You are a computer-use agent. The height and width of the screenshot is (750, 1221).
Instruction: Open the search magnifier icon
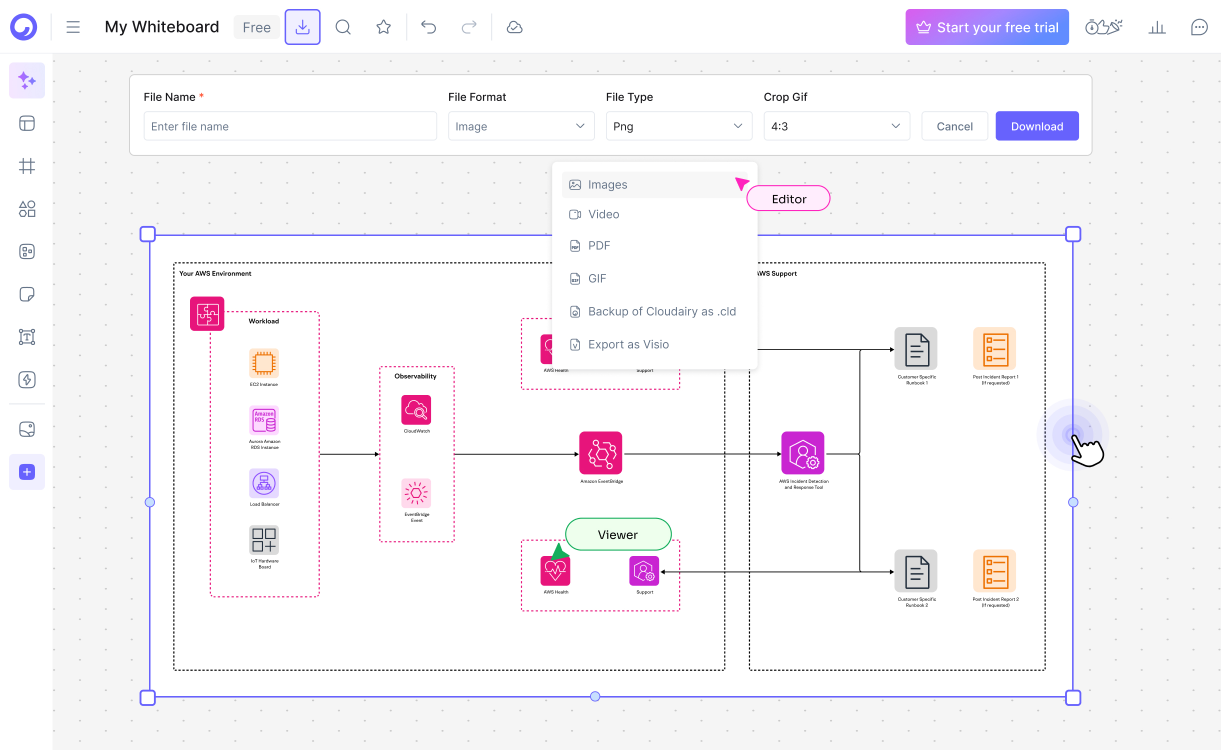click(343, 27)
